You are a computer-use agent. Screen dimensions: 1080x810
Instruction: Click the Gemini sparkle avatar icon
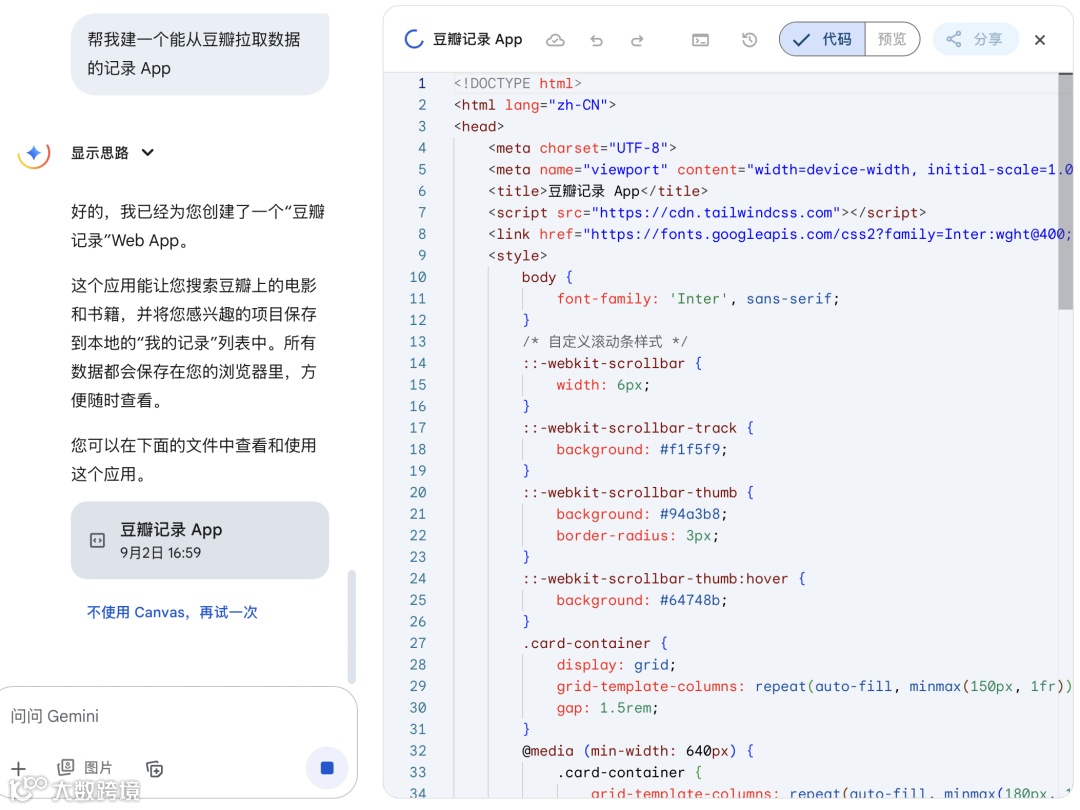pyautogui.click(x=34, y=153)
